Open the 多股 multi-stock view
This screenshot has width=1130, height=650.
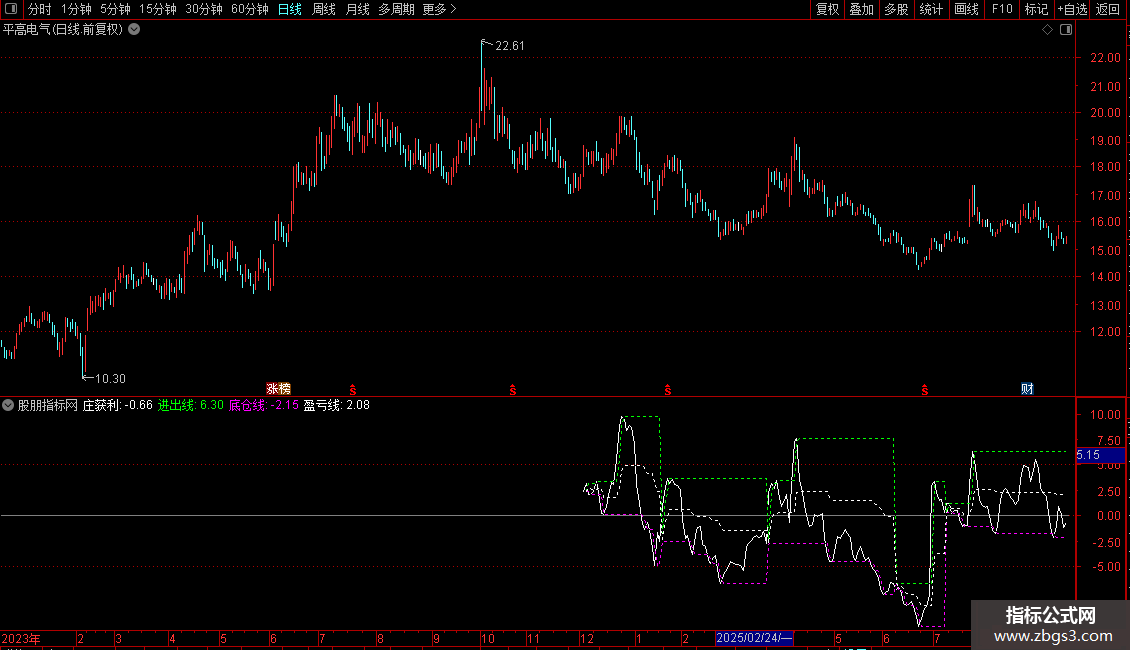896,9
